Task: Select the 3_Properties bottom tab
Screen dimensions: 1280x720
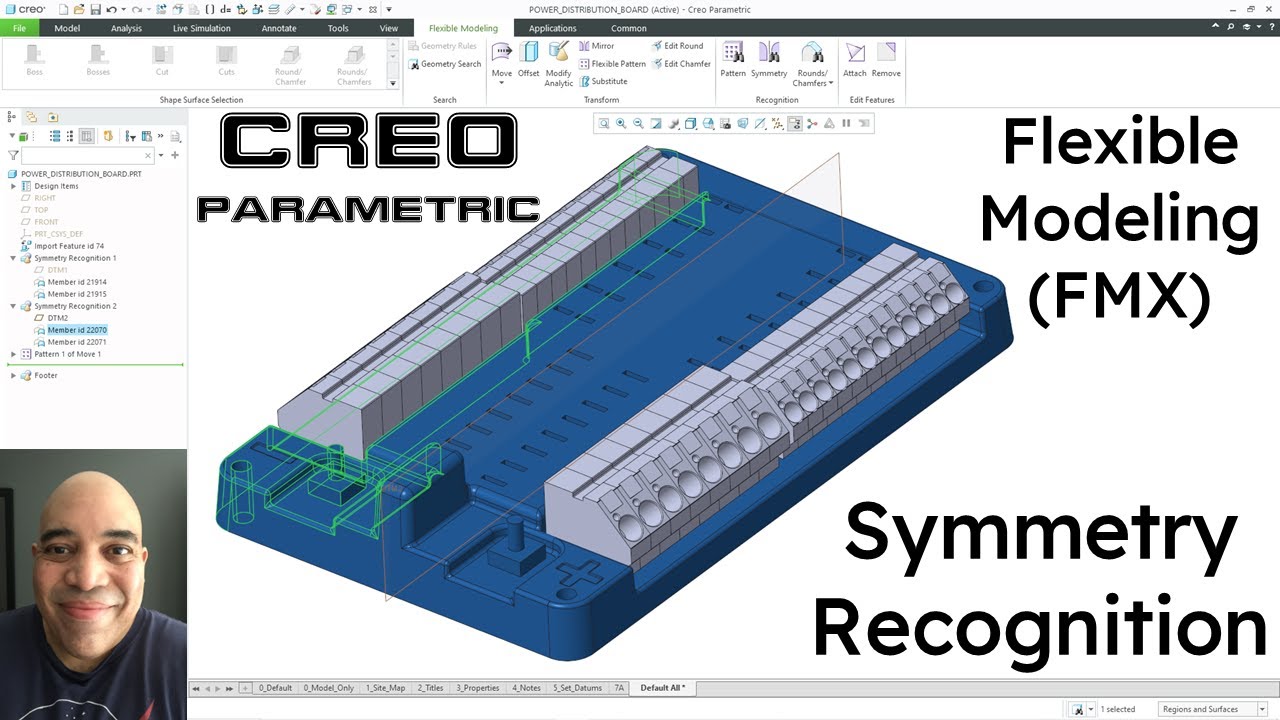Action: click(x=478, y=688)
